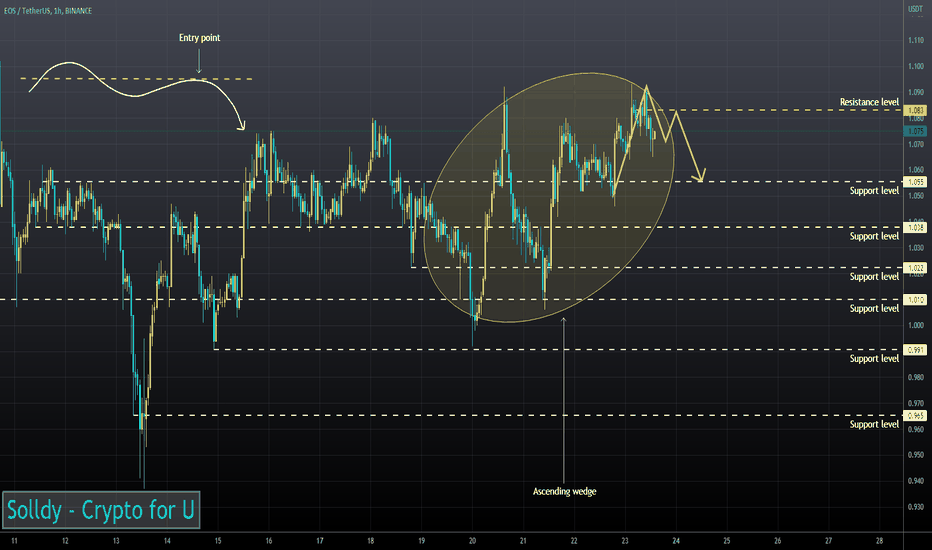Click date 17 on the time axis
The image size is (932, 550).
[320, 541]
